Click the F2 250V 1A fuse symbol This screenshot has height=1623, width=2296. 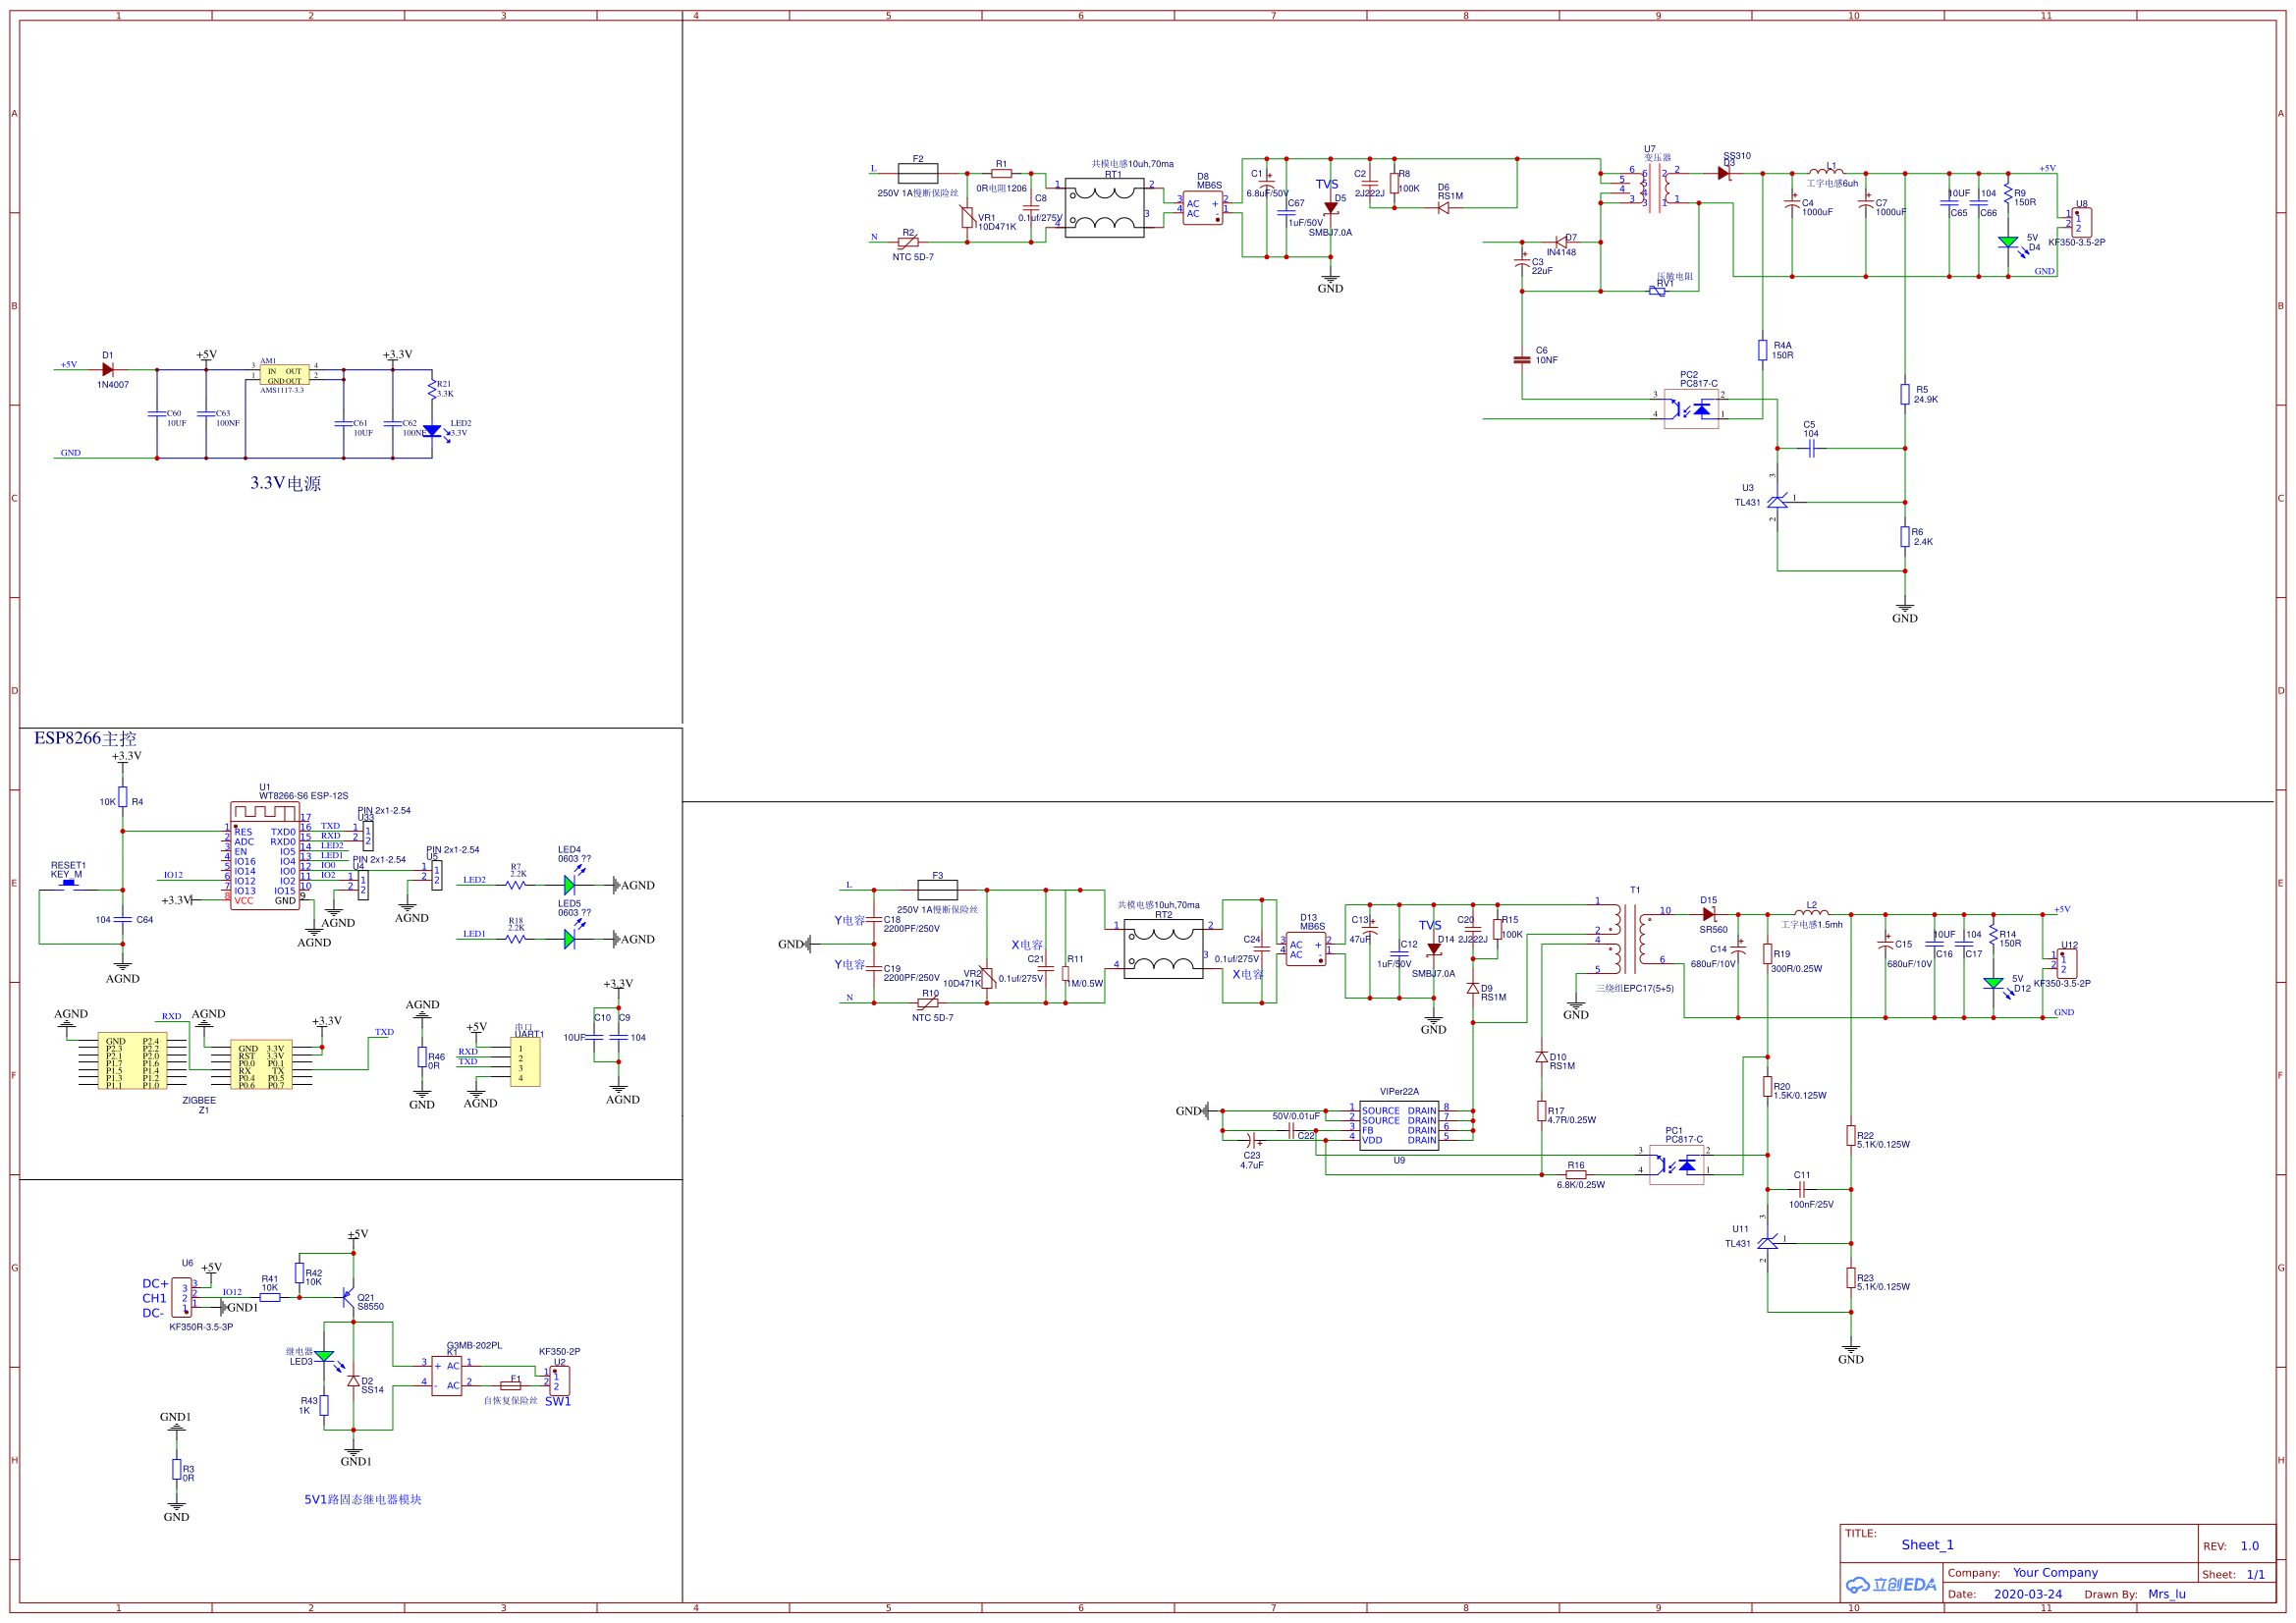(918, 173)
